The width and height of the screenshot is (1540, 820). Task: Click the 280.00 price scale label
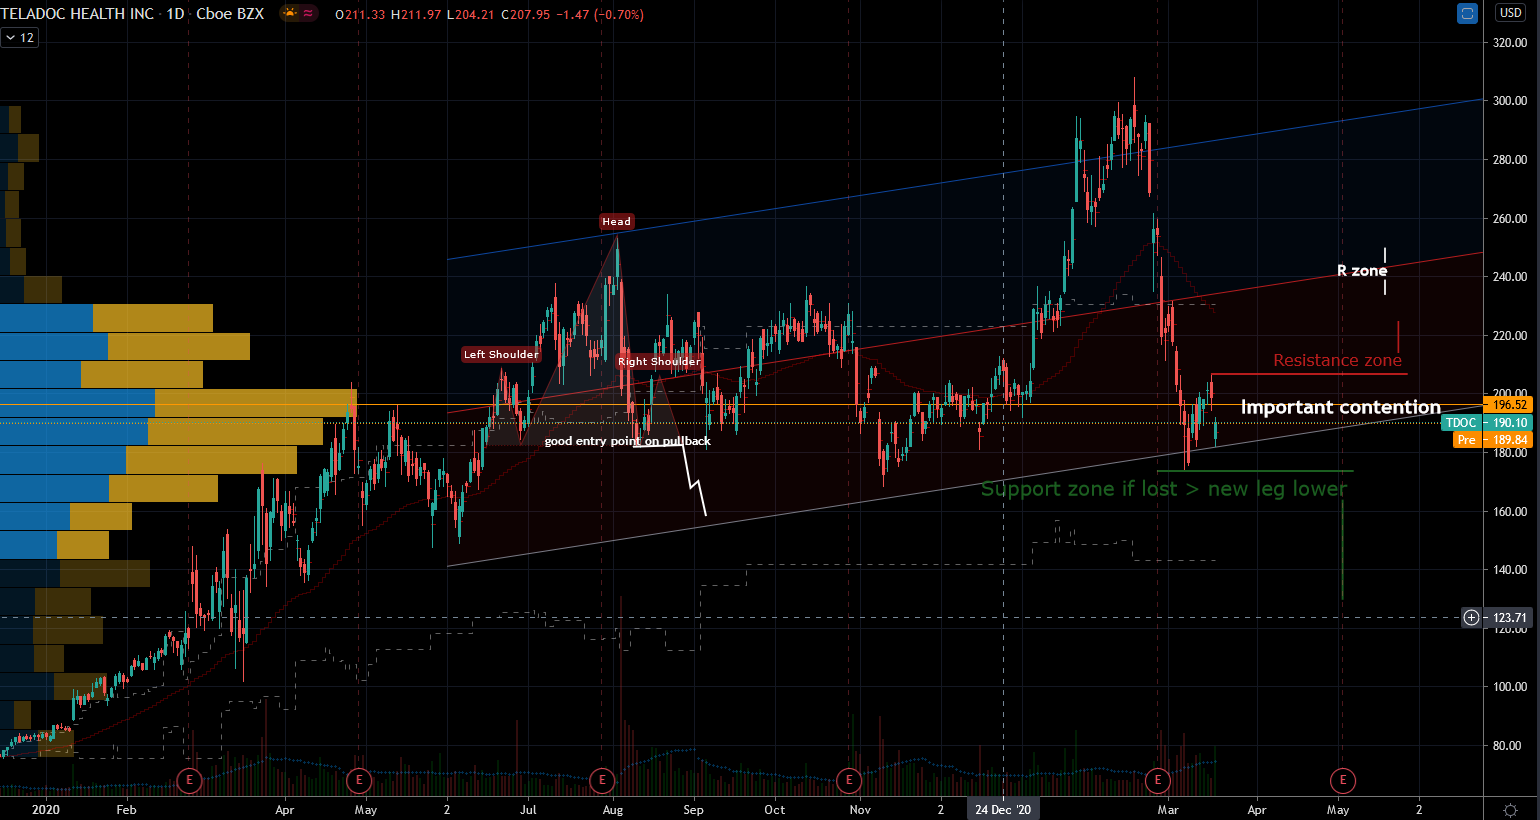click(x=1510, y=160)
